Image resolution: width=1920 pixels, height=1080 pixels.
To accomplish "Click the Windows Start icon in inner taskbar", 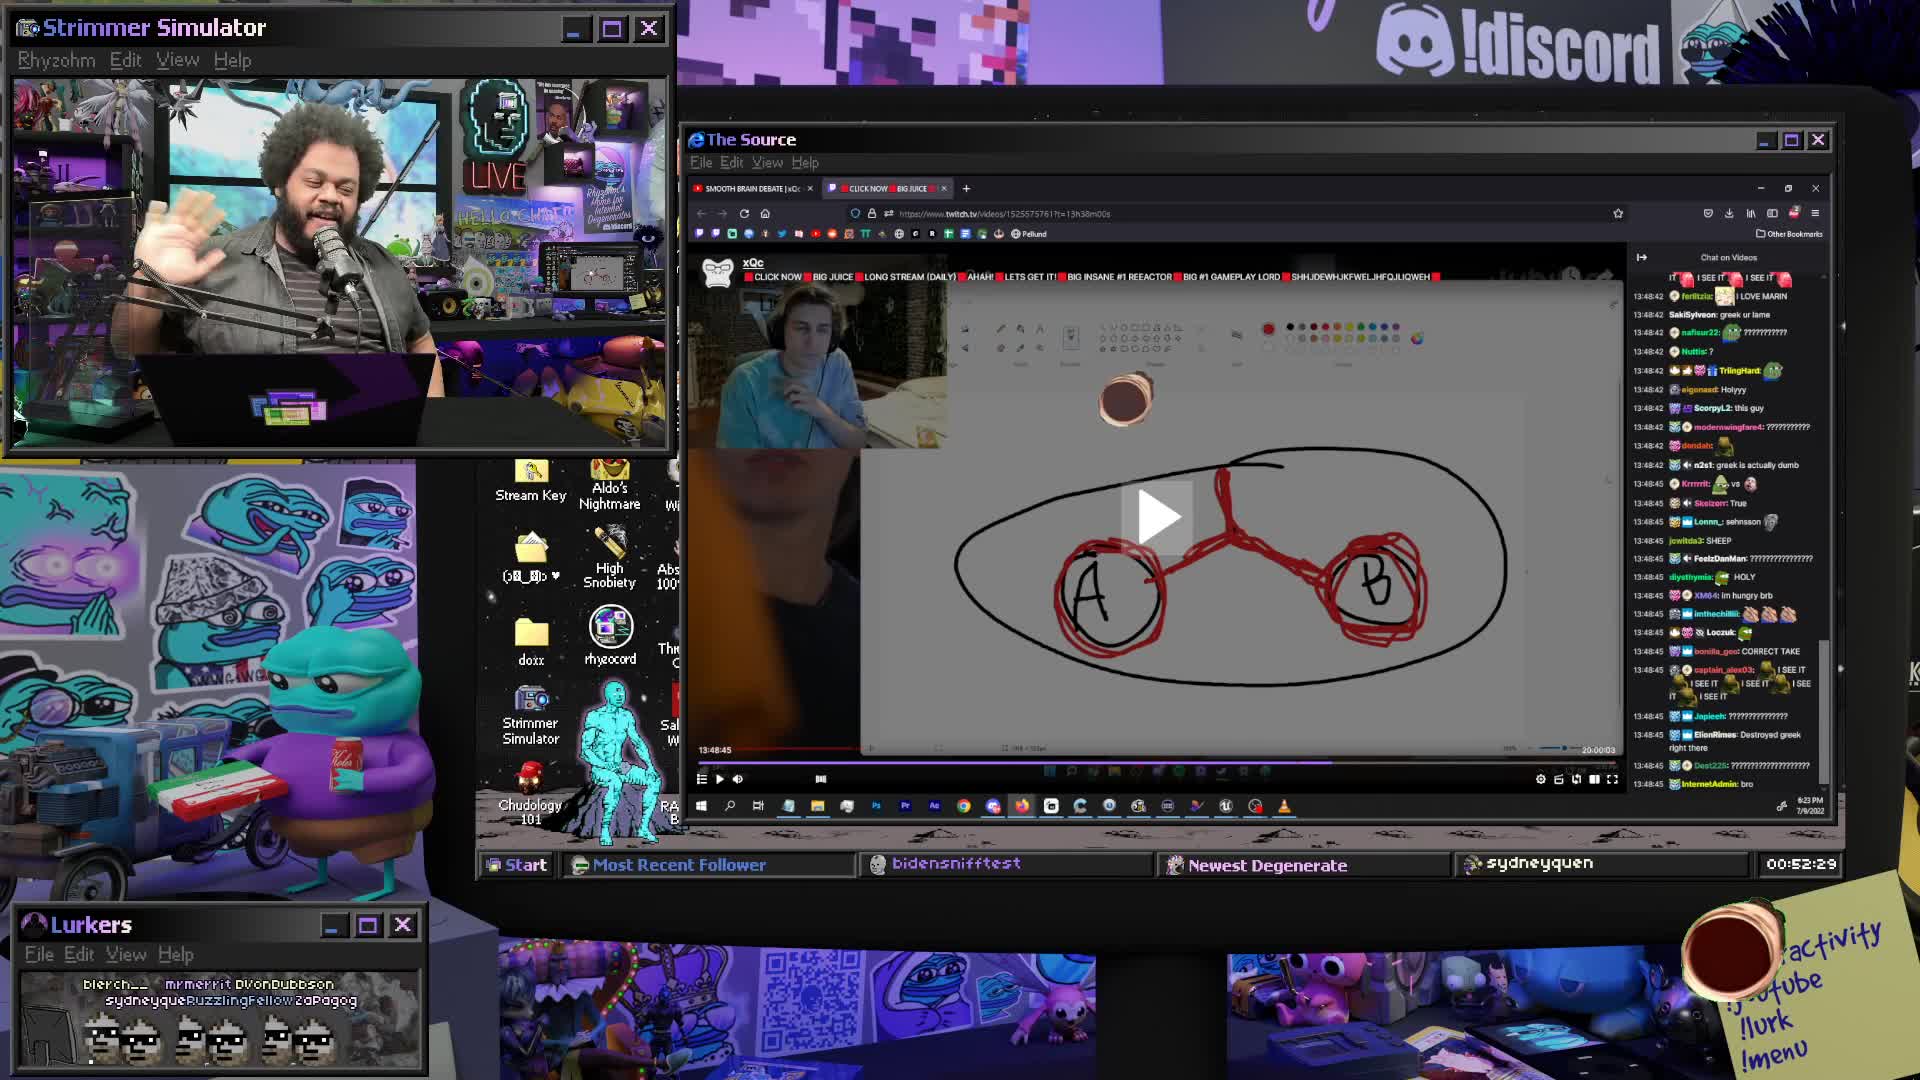I will (x=701, y=806).
